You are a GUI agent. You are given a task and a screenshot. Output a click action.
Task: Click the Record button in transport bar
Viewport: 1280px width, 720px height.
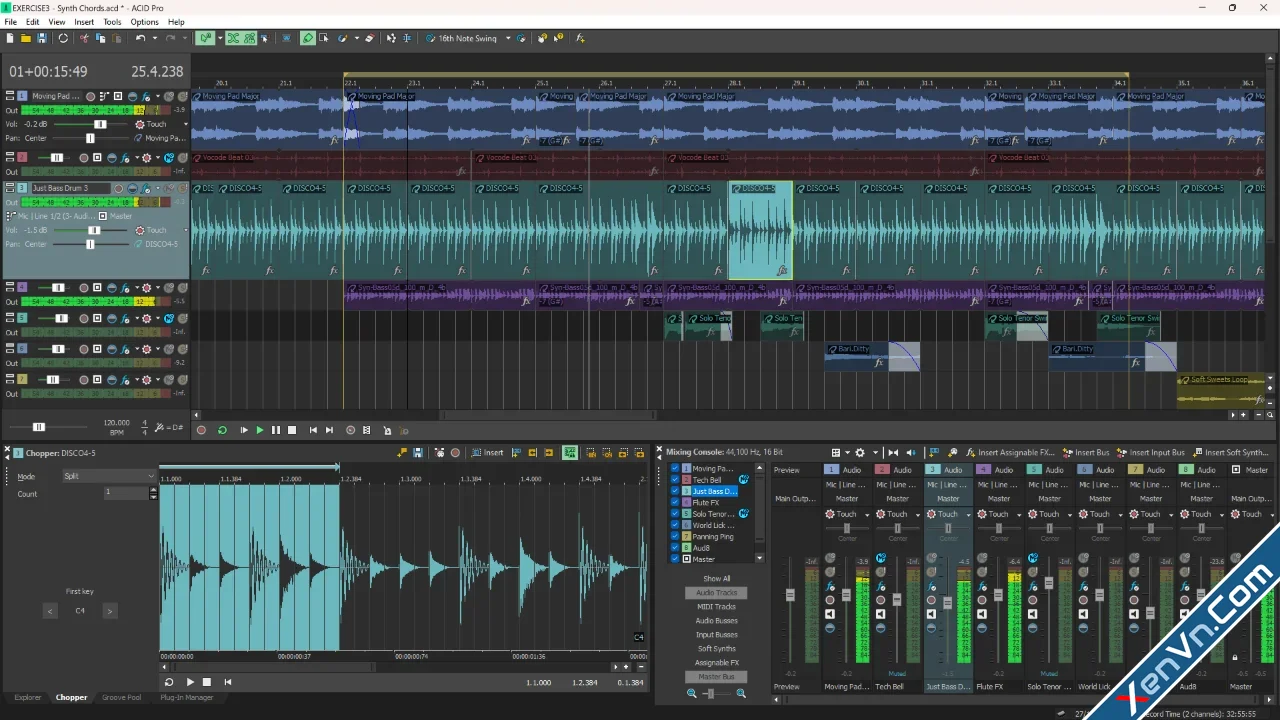point(201,430)
